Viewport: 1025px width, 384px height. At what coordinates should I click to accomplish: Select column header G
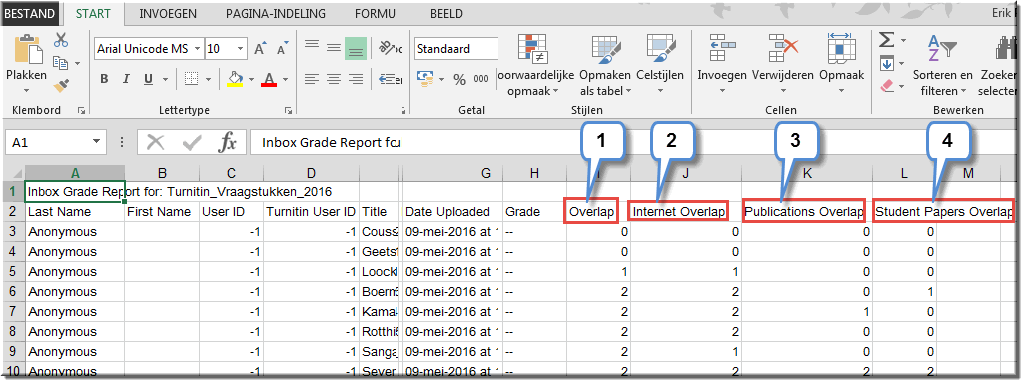(x=486, y=173)
